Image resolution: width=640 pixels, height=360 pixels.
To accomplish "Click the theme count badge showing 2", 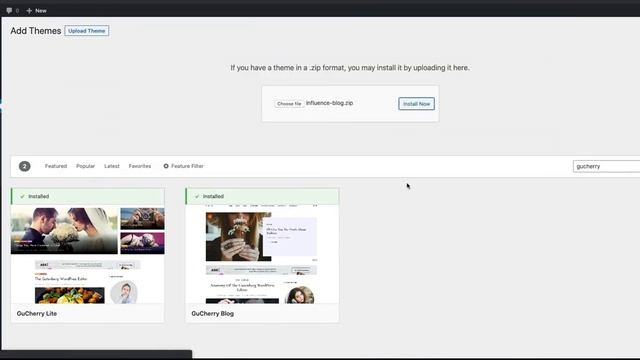I will point(24,166).
